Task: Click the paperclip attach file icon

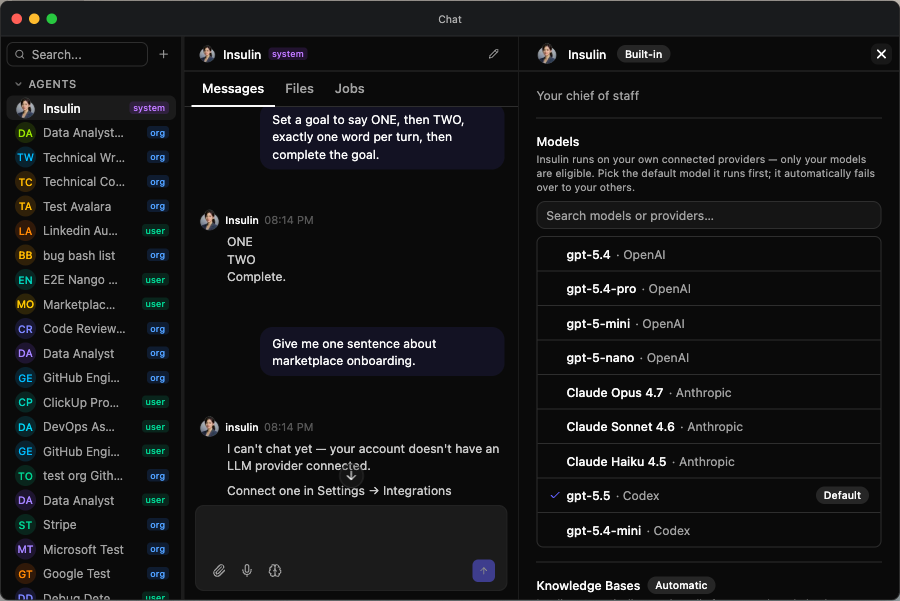Action: click(219, 570)
